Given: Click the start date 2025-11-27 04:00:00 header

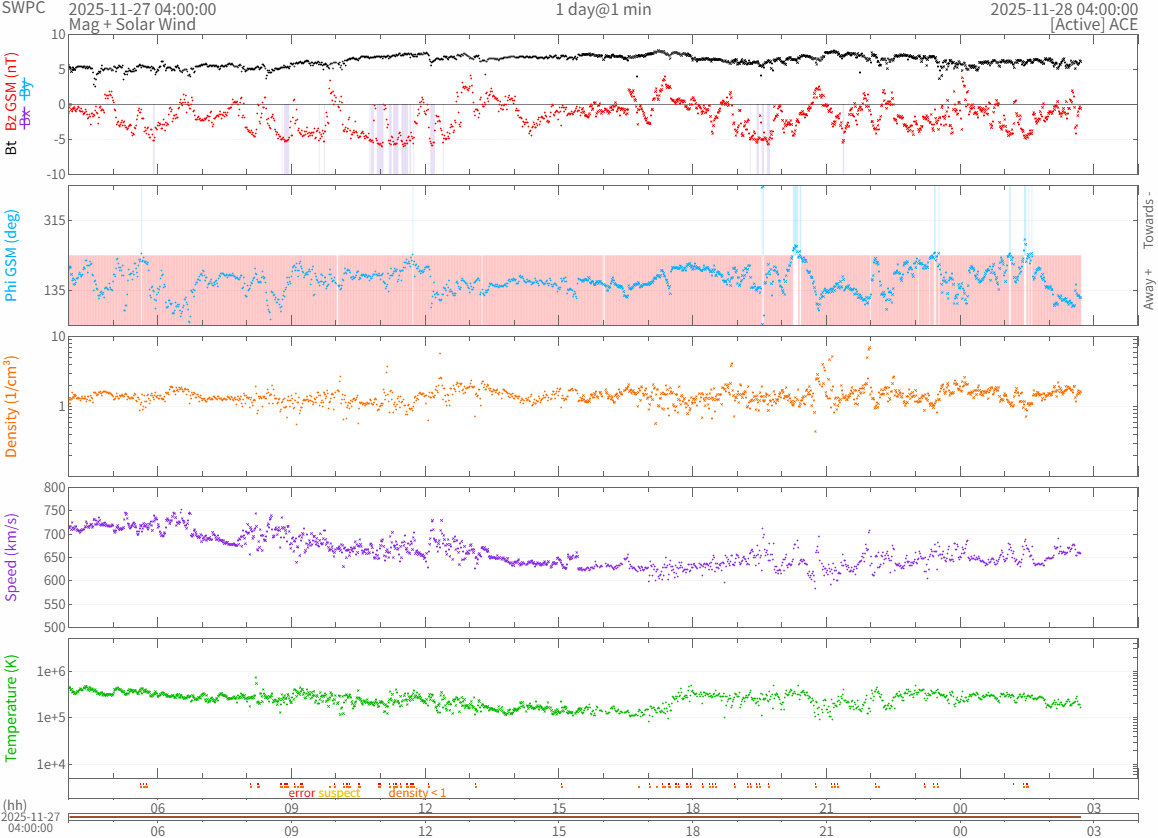Looking at the screenshot, I should 142,9.
